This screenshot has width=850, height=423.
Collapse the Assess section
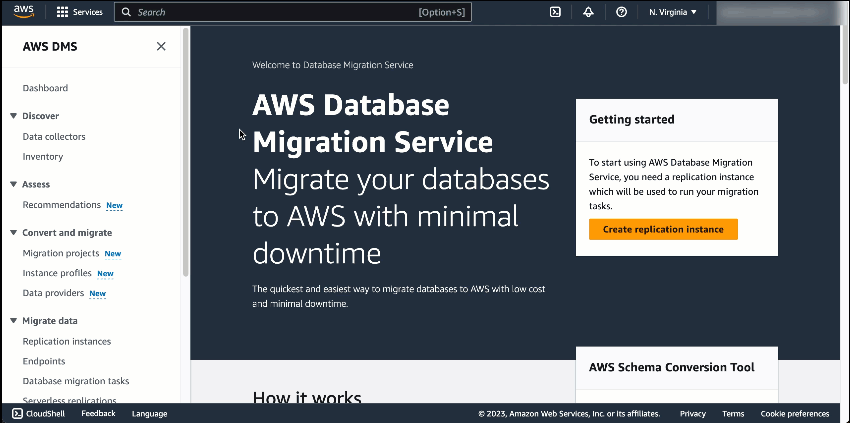(x=14, y=184)
